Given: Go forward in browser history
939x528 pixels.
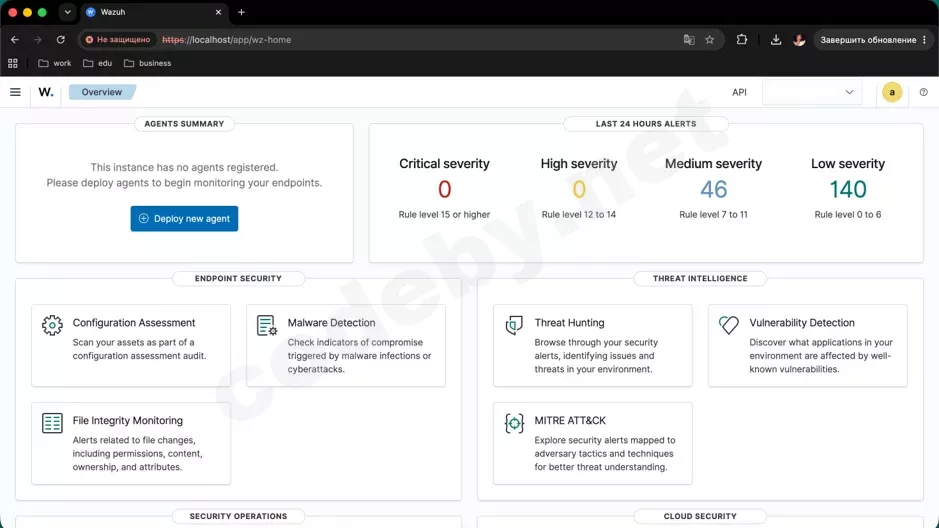Looking at the screenshot, I should pos(38,40).
